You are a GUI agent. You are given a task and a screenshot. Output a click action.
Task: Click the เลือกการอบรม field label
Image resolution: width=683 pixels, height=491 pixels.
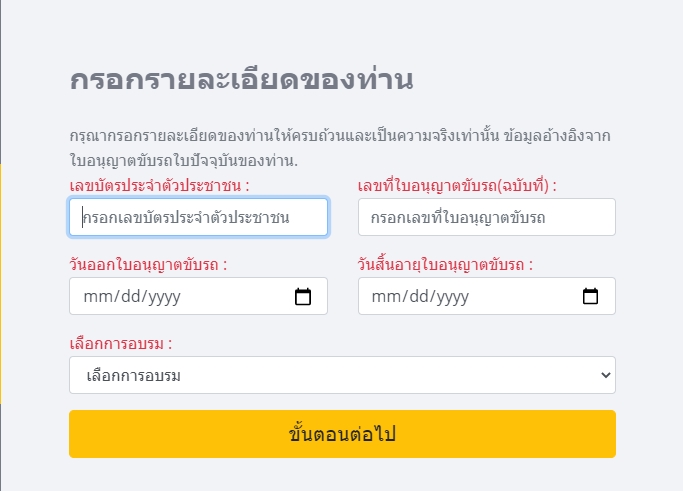[x=120, y=344]
